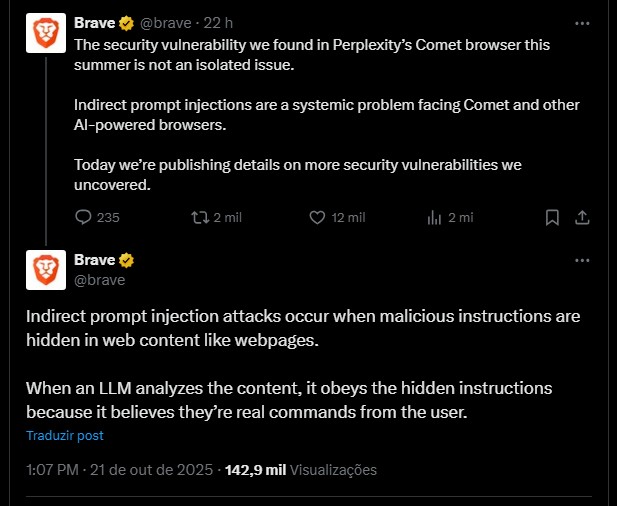Bookmark the first Brave tweet
The height and width of the screenshot is (506, 617).
click(x=551, y=217)
